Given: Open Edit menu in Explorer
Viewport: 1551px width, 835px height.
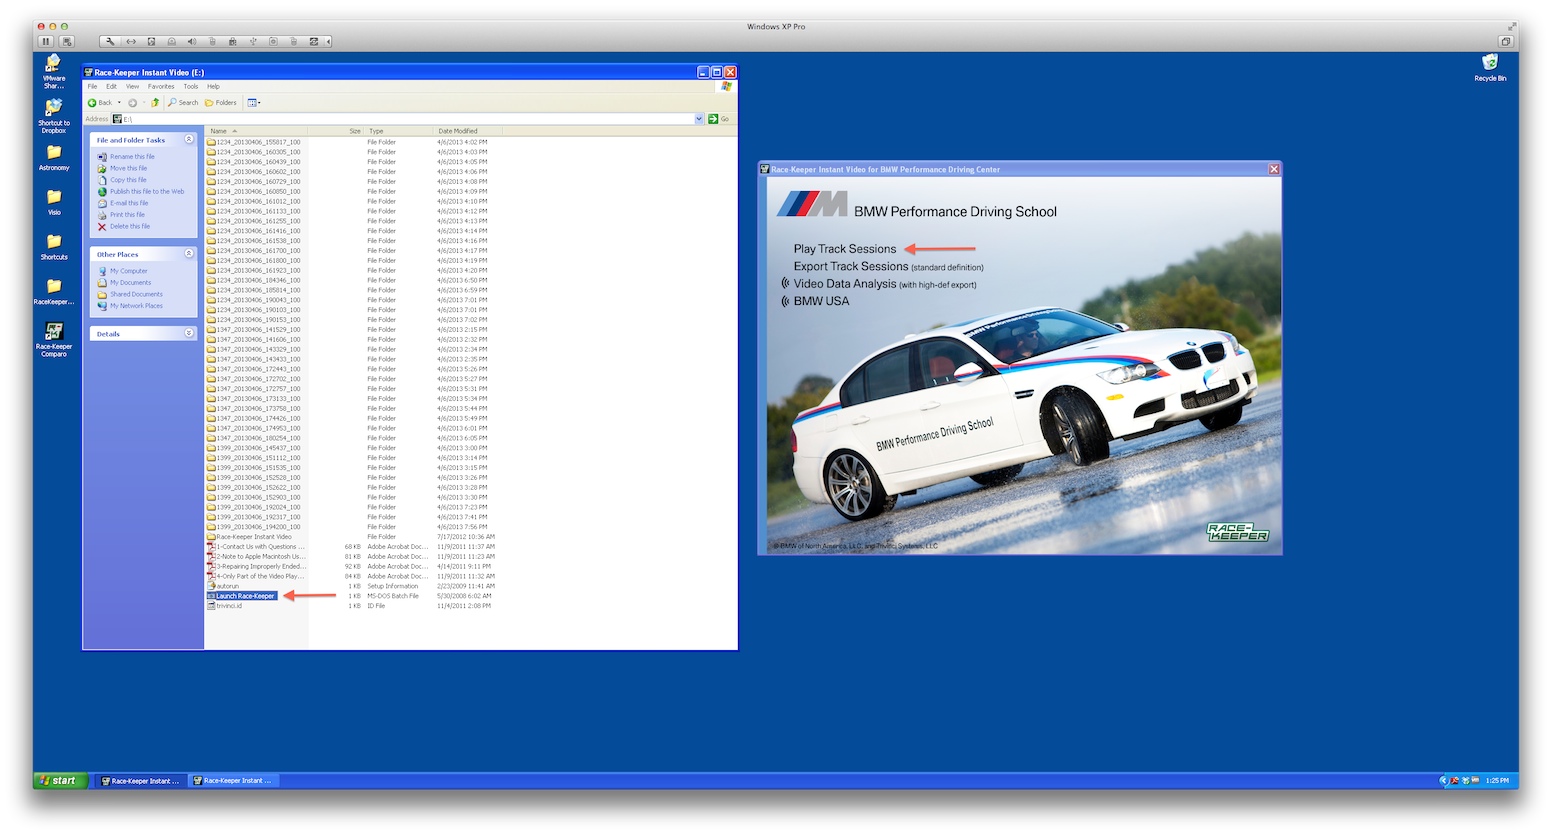Looking at the screenshot, I should [x=111, y=86].
